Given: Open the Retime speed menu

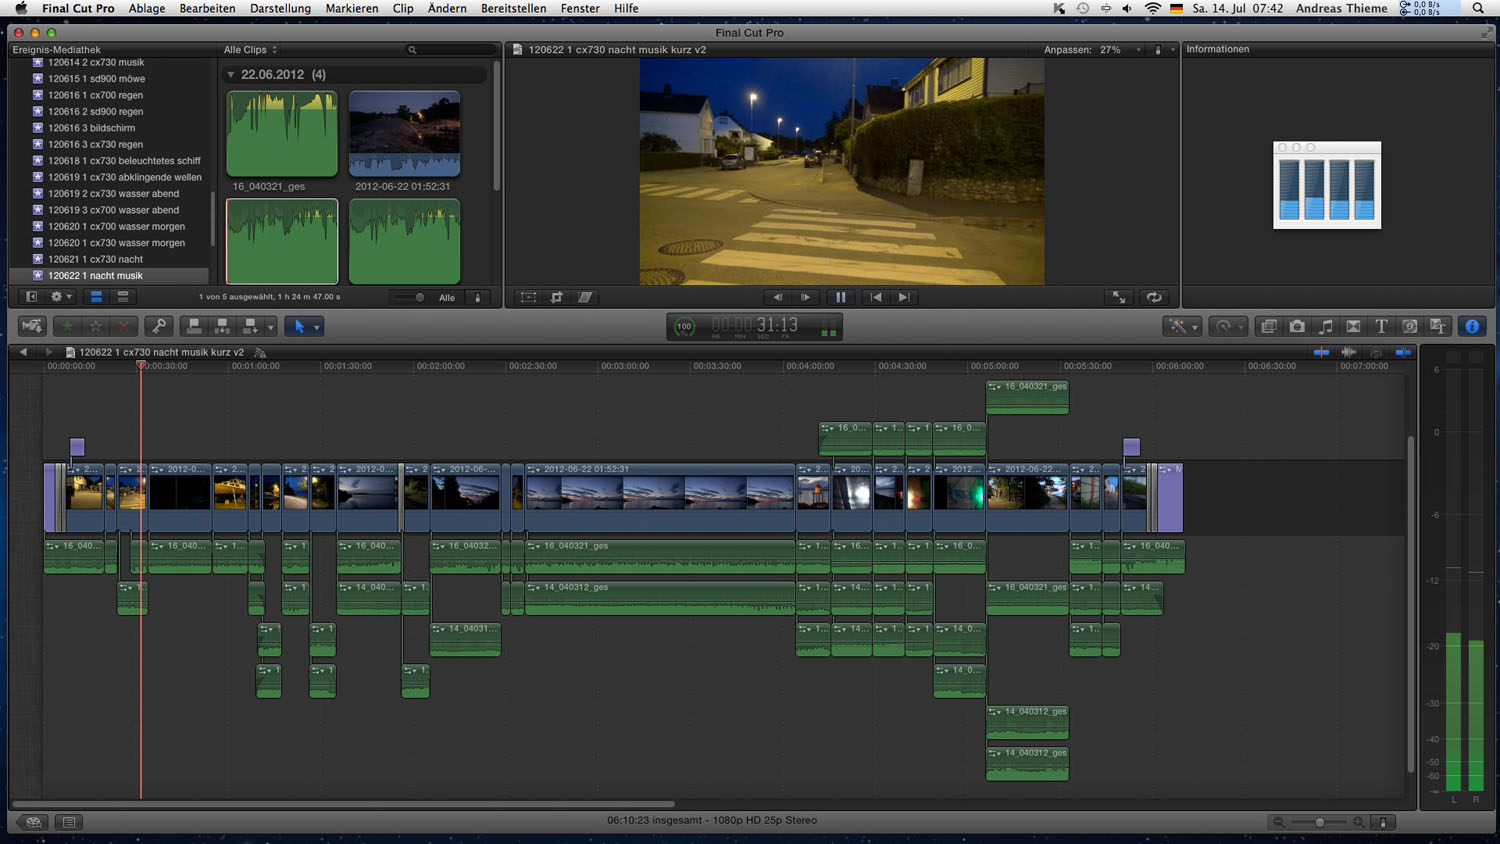Looking at the screenshot, I should coord(1227,326).
